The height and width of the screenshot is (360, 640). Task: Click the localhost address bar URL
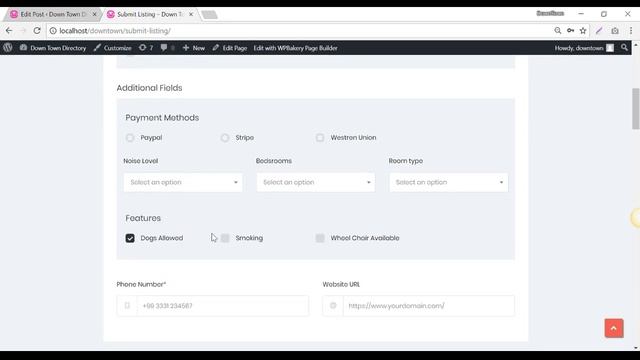115,31
